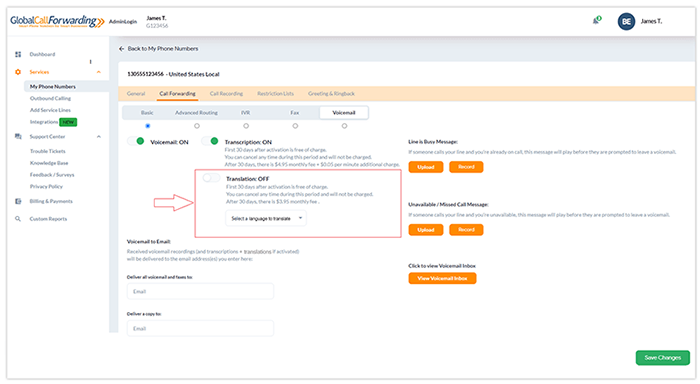Click the GlobalCallForwarding logo
The width and height of the screenshot is (700, 384).
coord(57,21)
